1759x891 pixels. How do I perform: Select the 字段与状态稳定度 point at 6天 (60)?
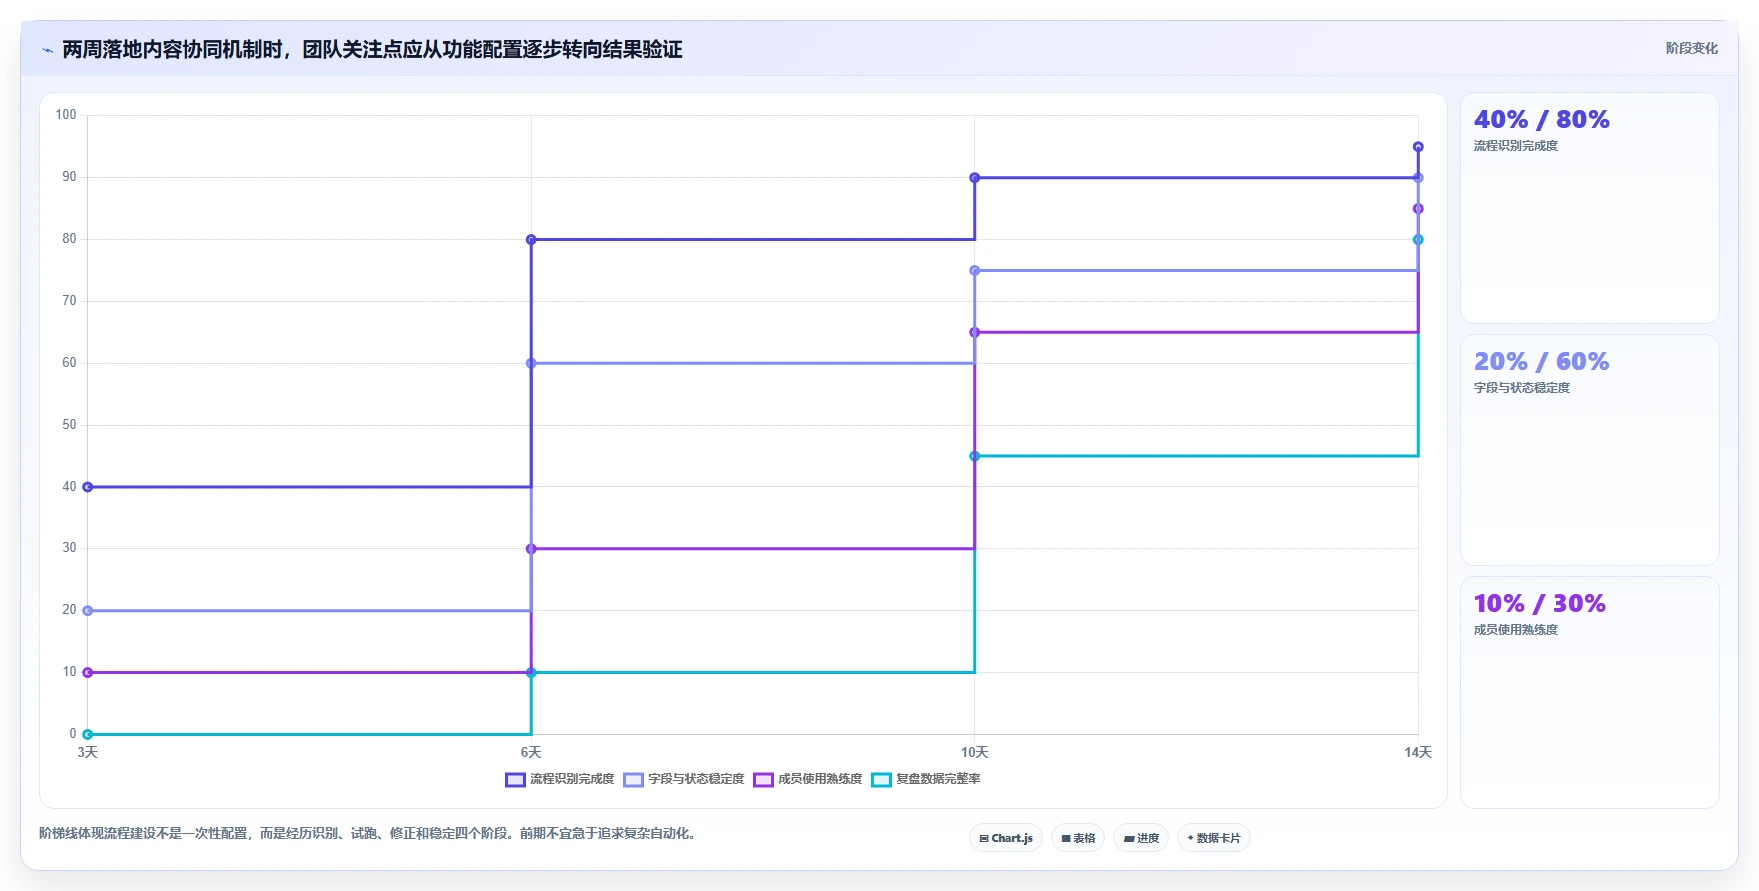[x=531, y=363]
